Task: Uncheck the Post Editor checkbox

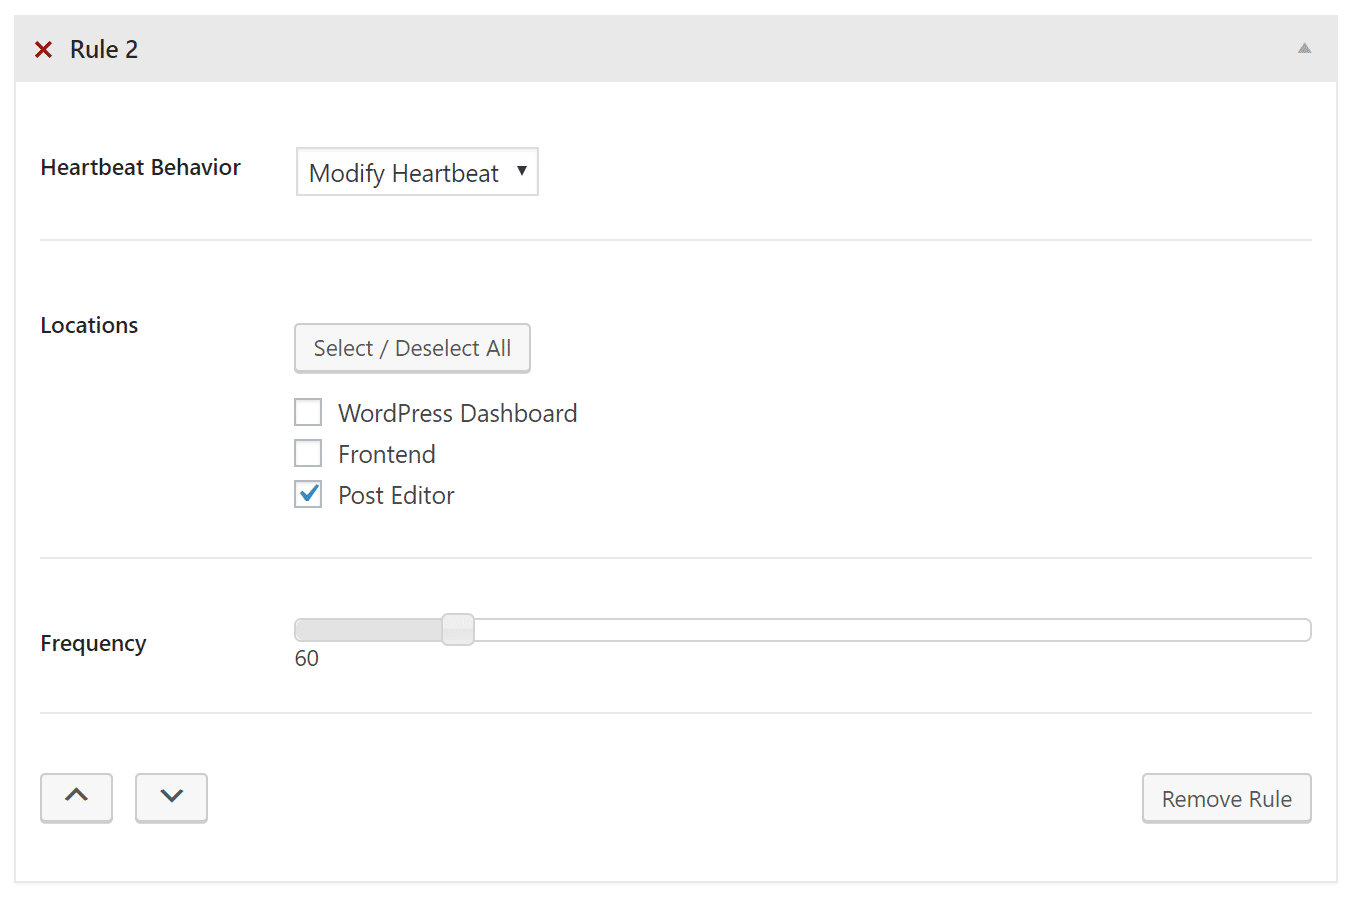Action: coord(308,494)
